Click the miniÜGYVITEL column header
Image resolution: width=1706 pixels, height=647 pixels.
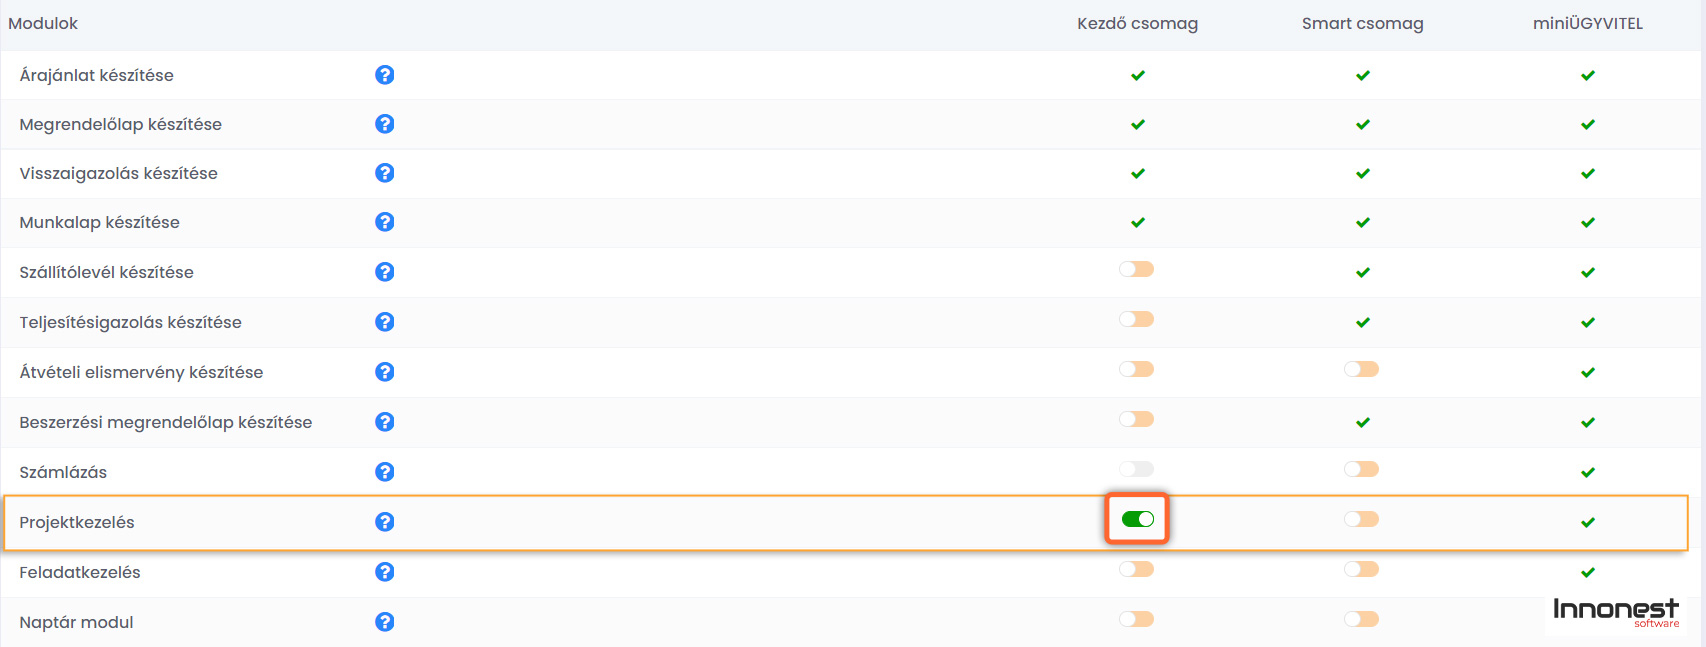point(1587,24)
